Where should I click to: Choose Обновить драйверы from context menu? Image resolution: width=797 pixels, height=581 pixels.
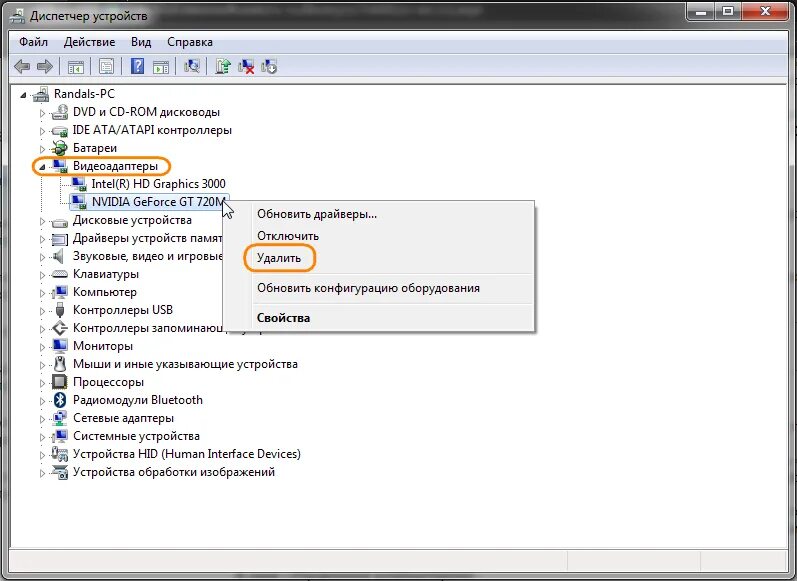(379, 214)
